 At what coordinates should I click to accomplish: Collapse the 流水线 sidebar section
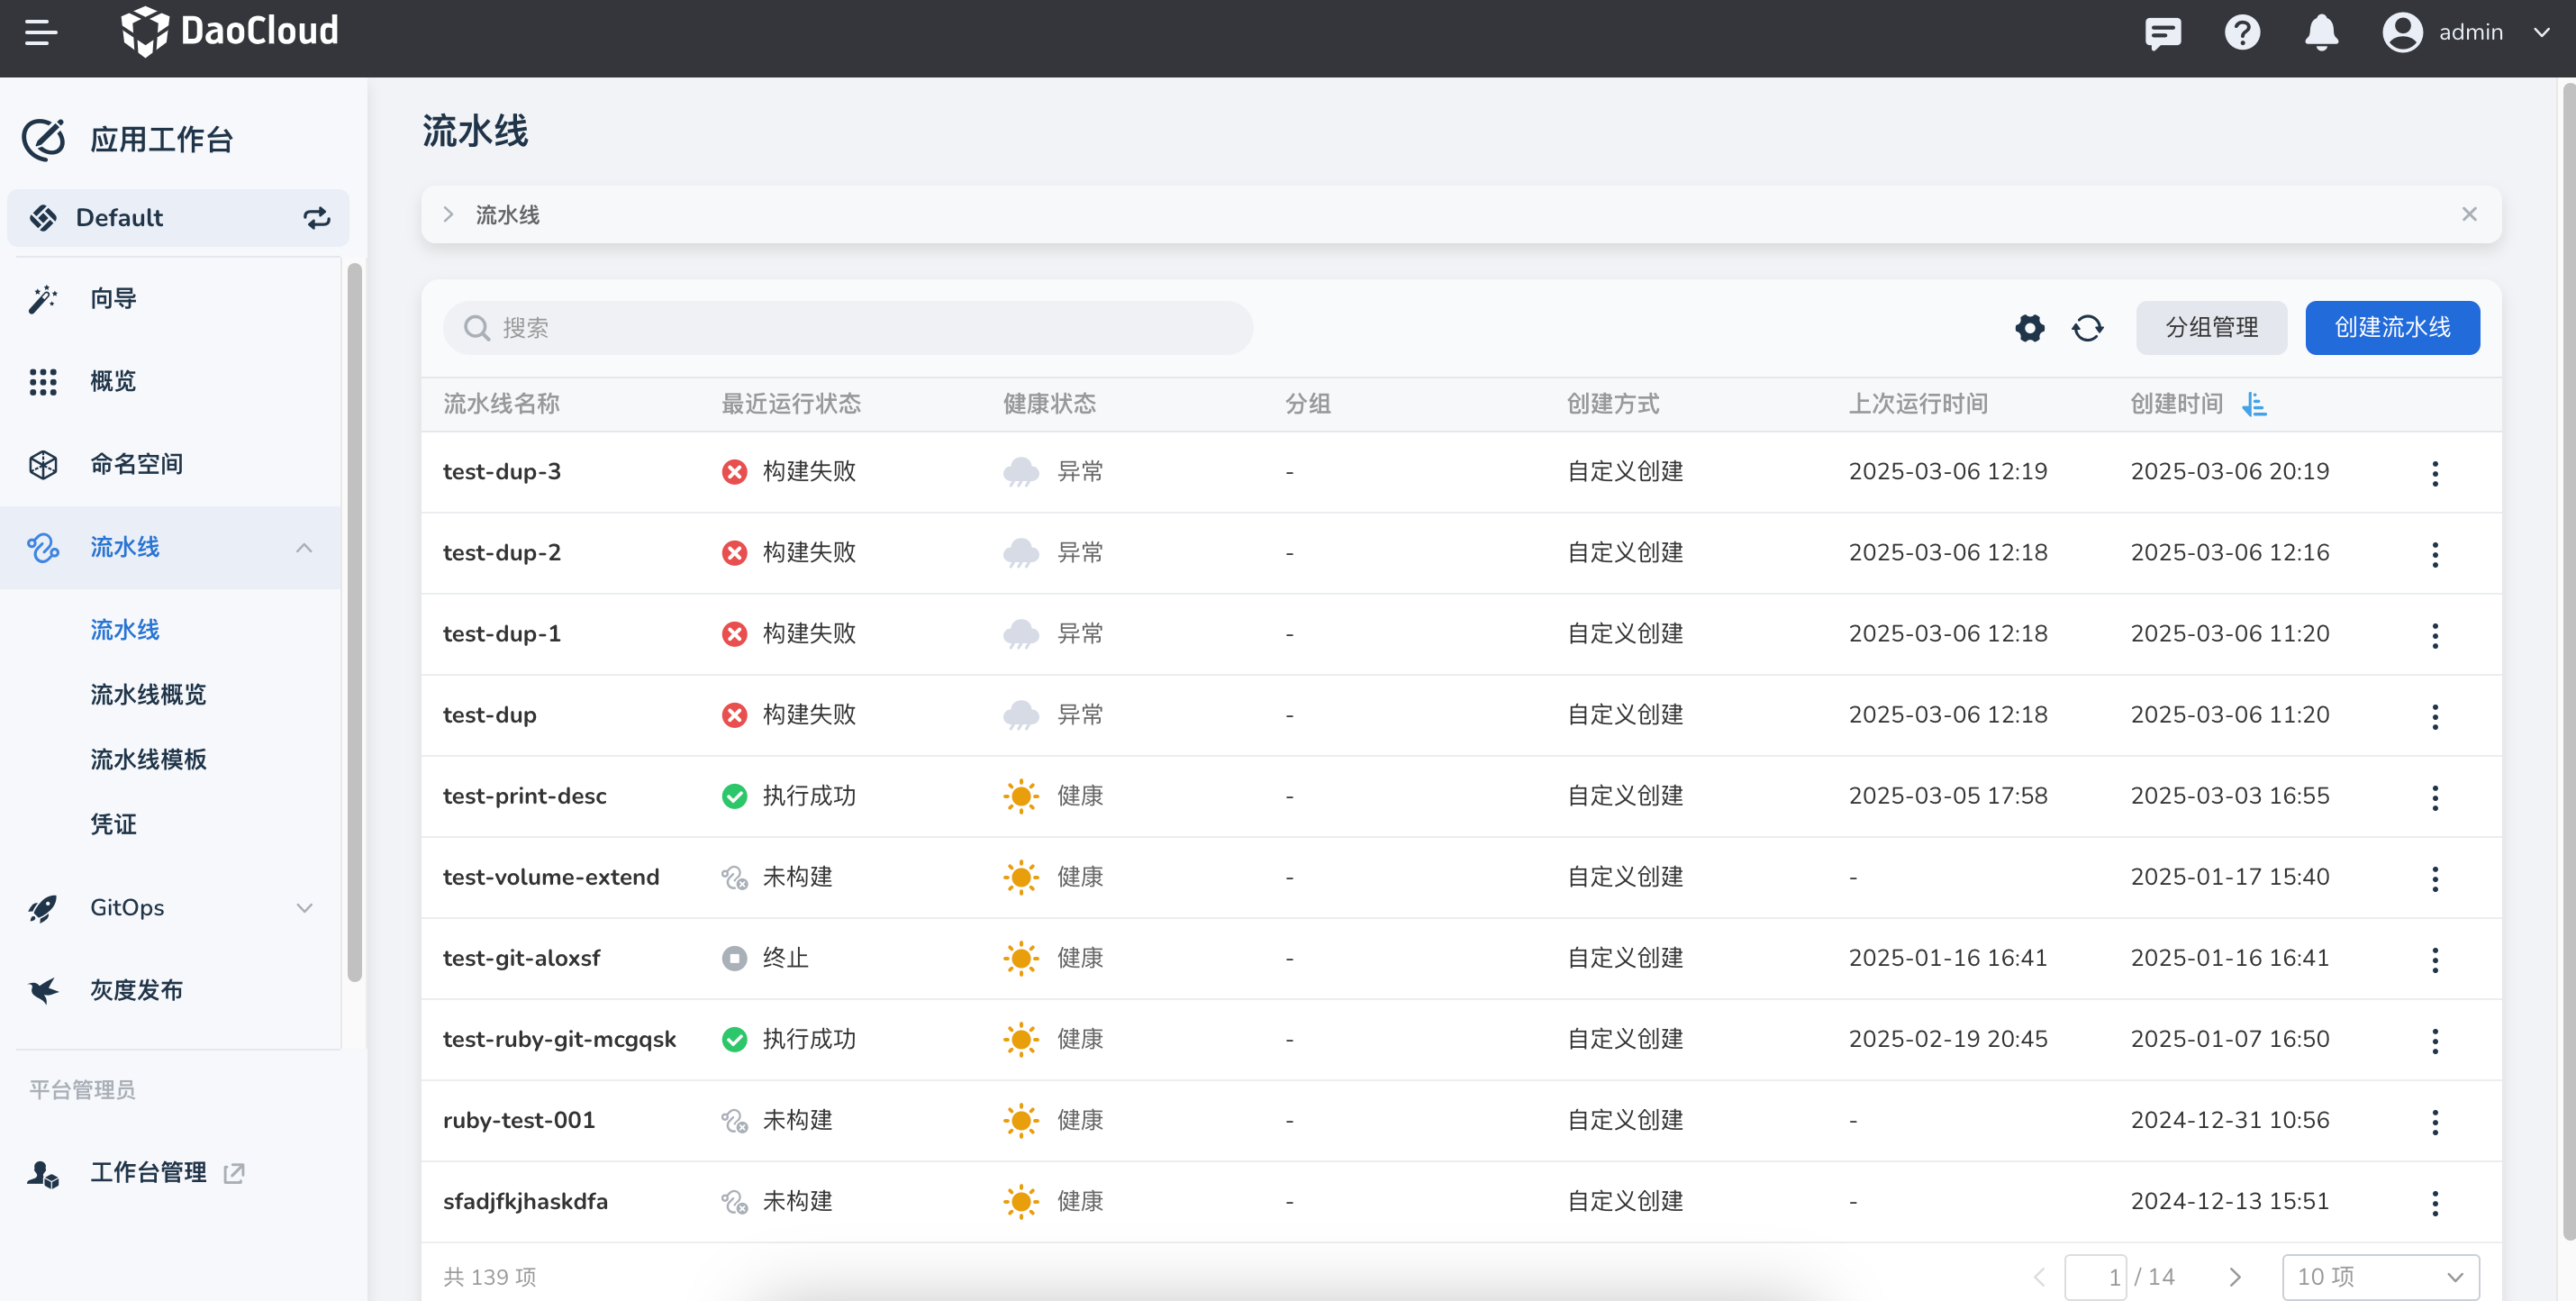coord(304,548)
